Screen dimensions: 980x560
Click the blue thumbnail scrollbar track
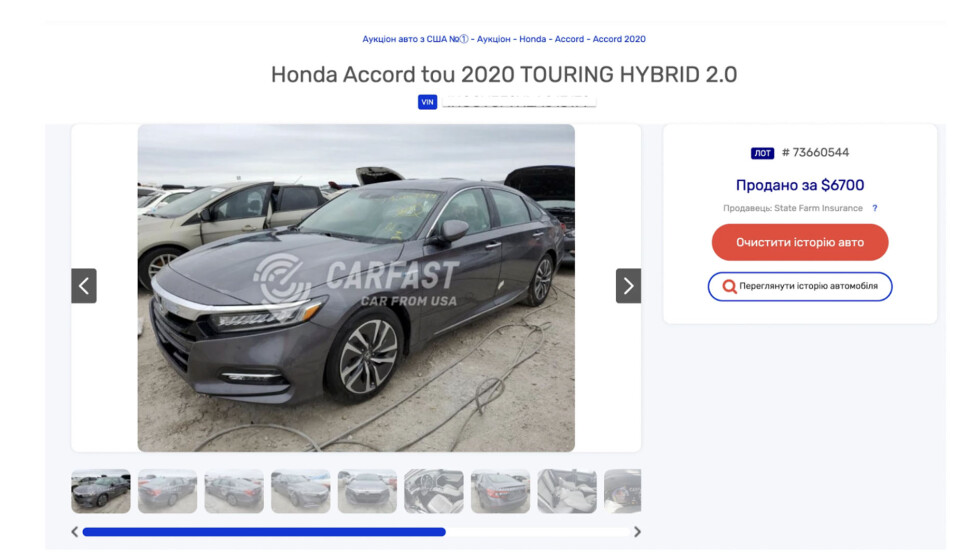[x=264, y=532]
